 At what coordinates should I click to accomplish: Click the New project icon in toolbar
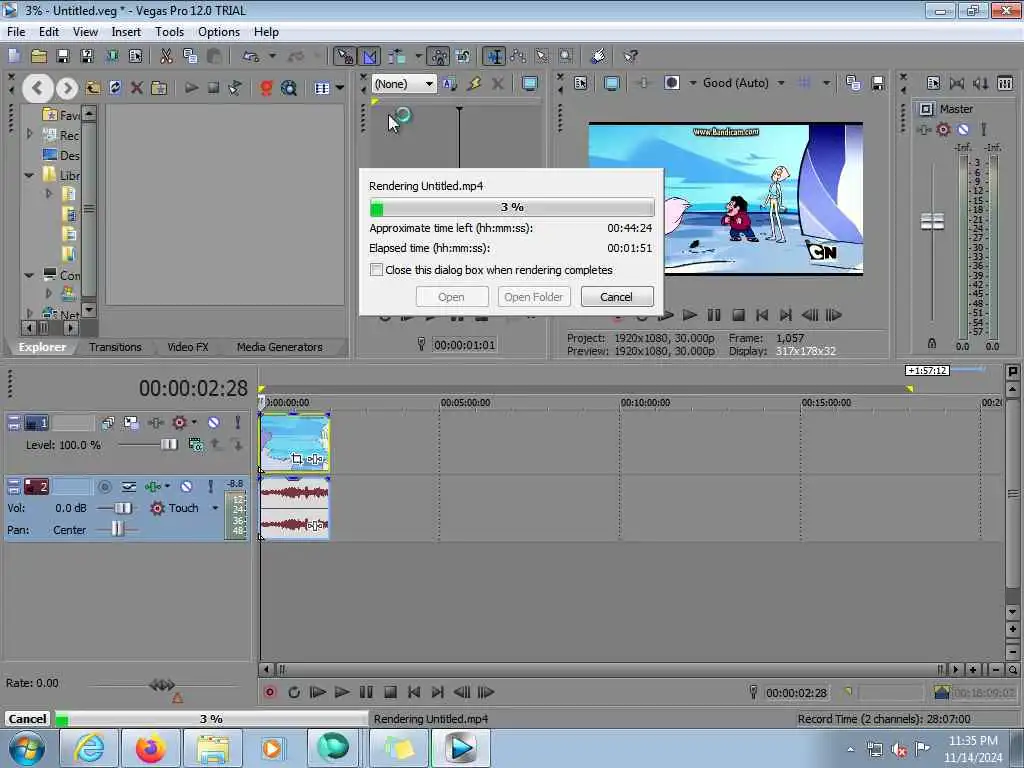pyautogui.click(x=14, y=56)
